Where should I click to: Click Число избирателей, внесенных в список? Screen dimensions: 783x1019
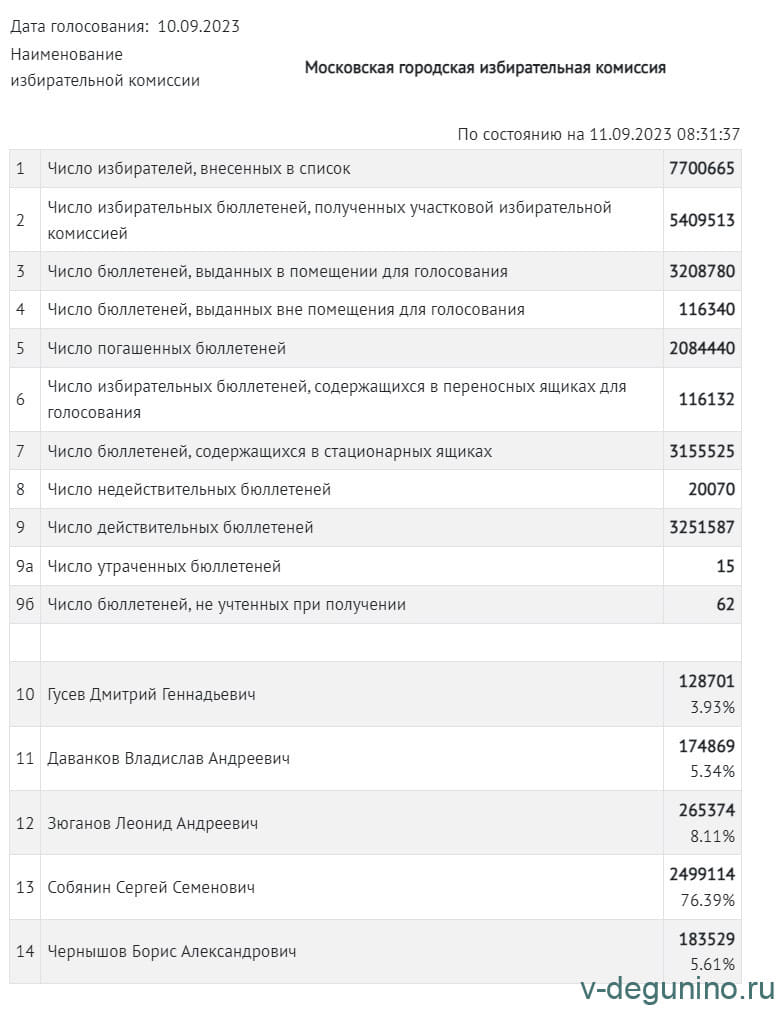pos(199,169)
